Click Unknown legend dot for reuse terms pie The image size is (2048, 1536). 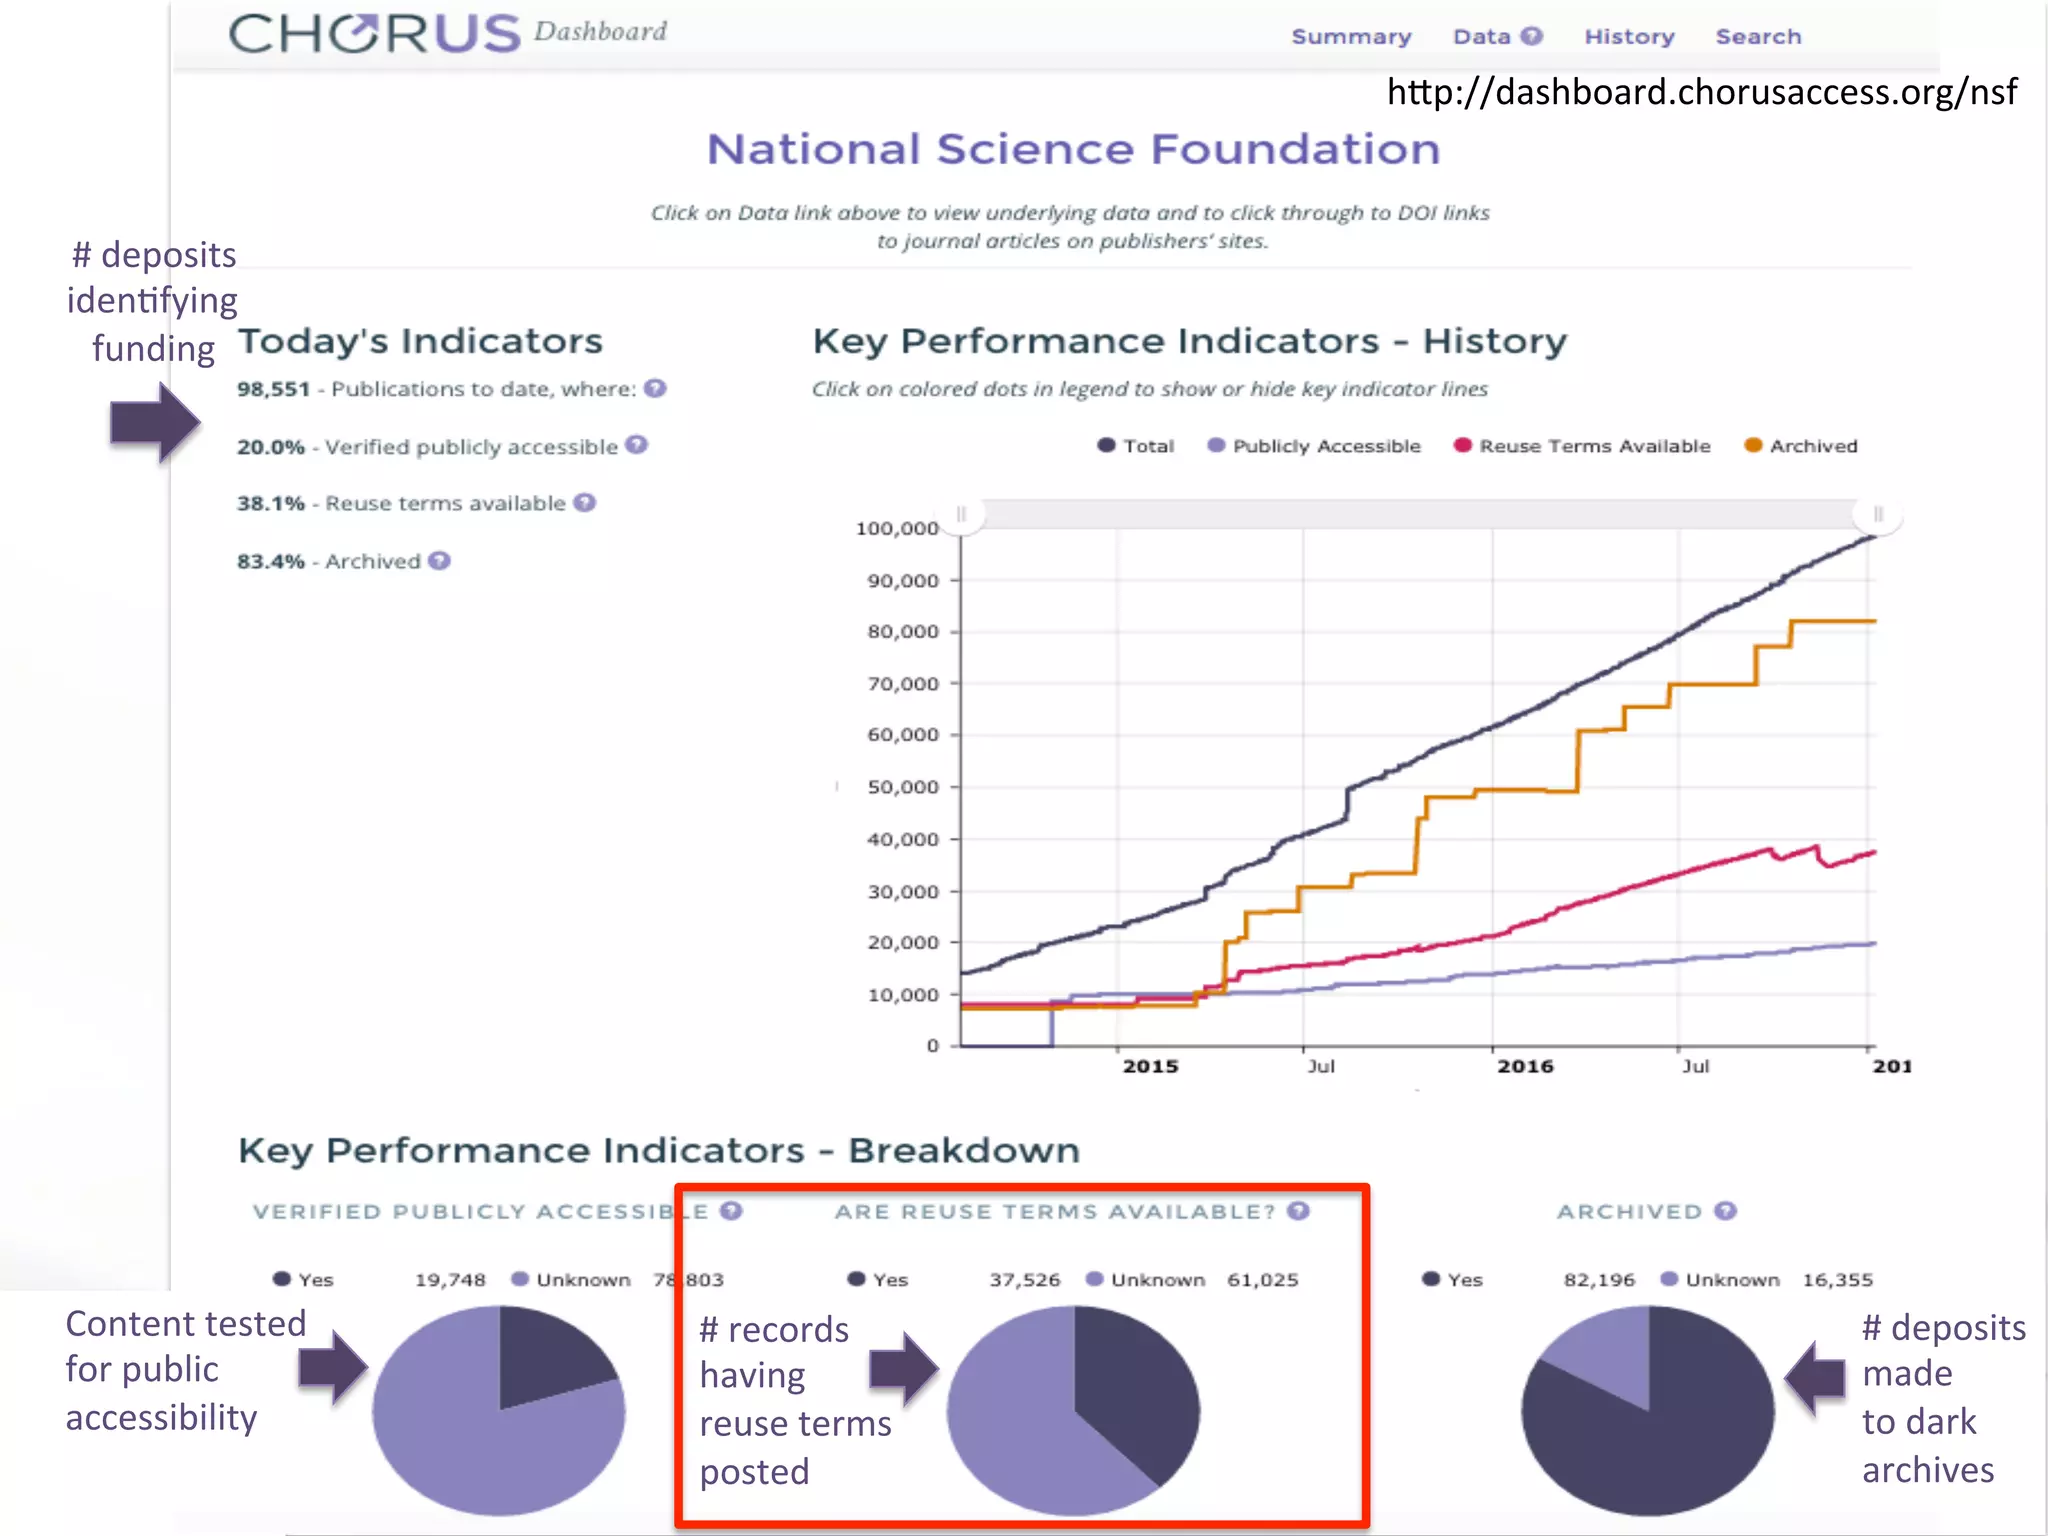click(x=1095, y=1279)
